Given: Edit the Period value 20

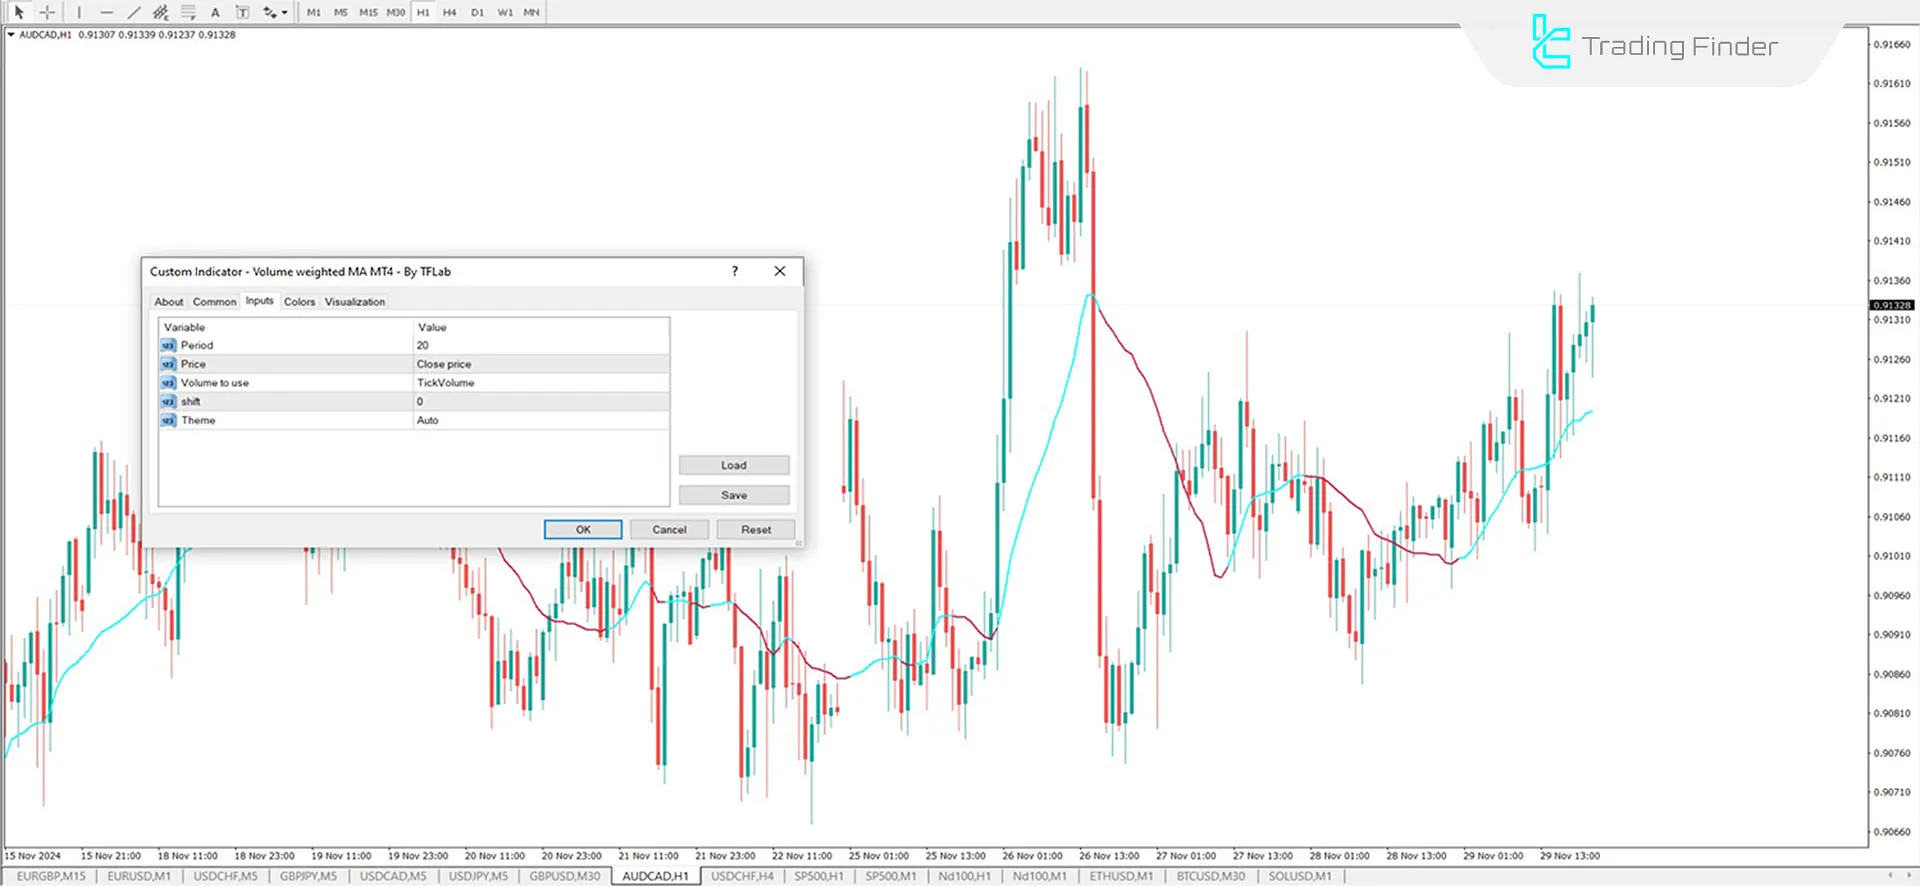Looking at the screenshot, I should click(x=540, y=345).
